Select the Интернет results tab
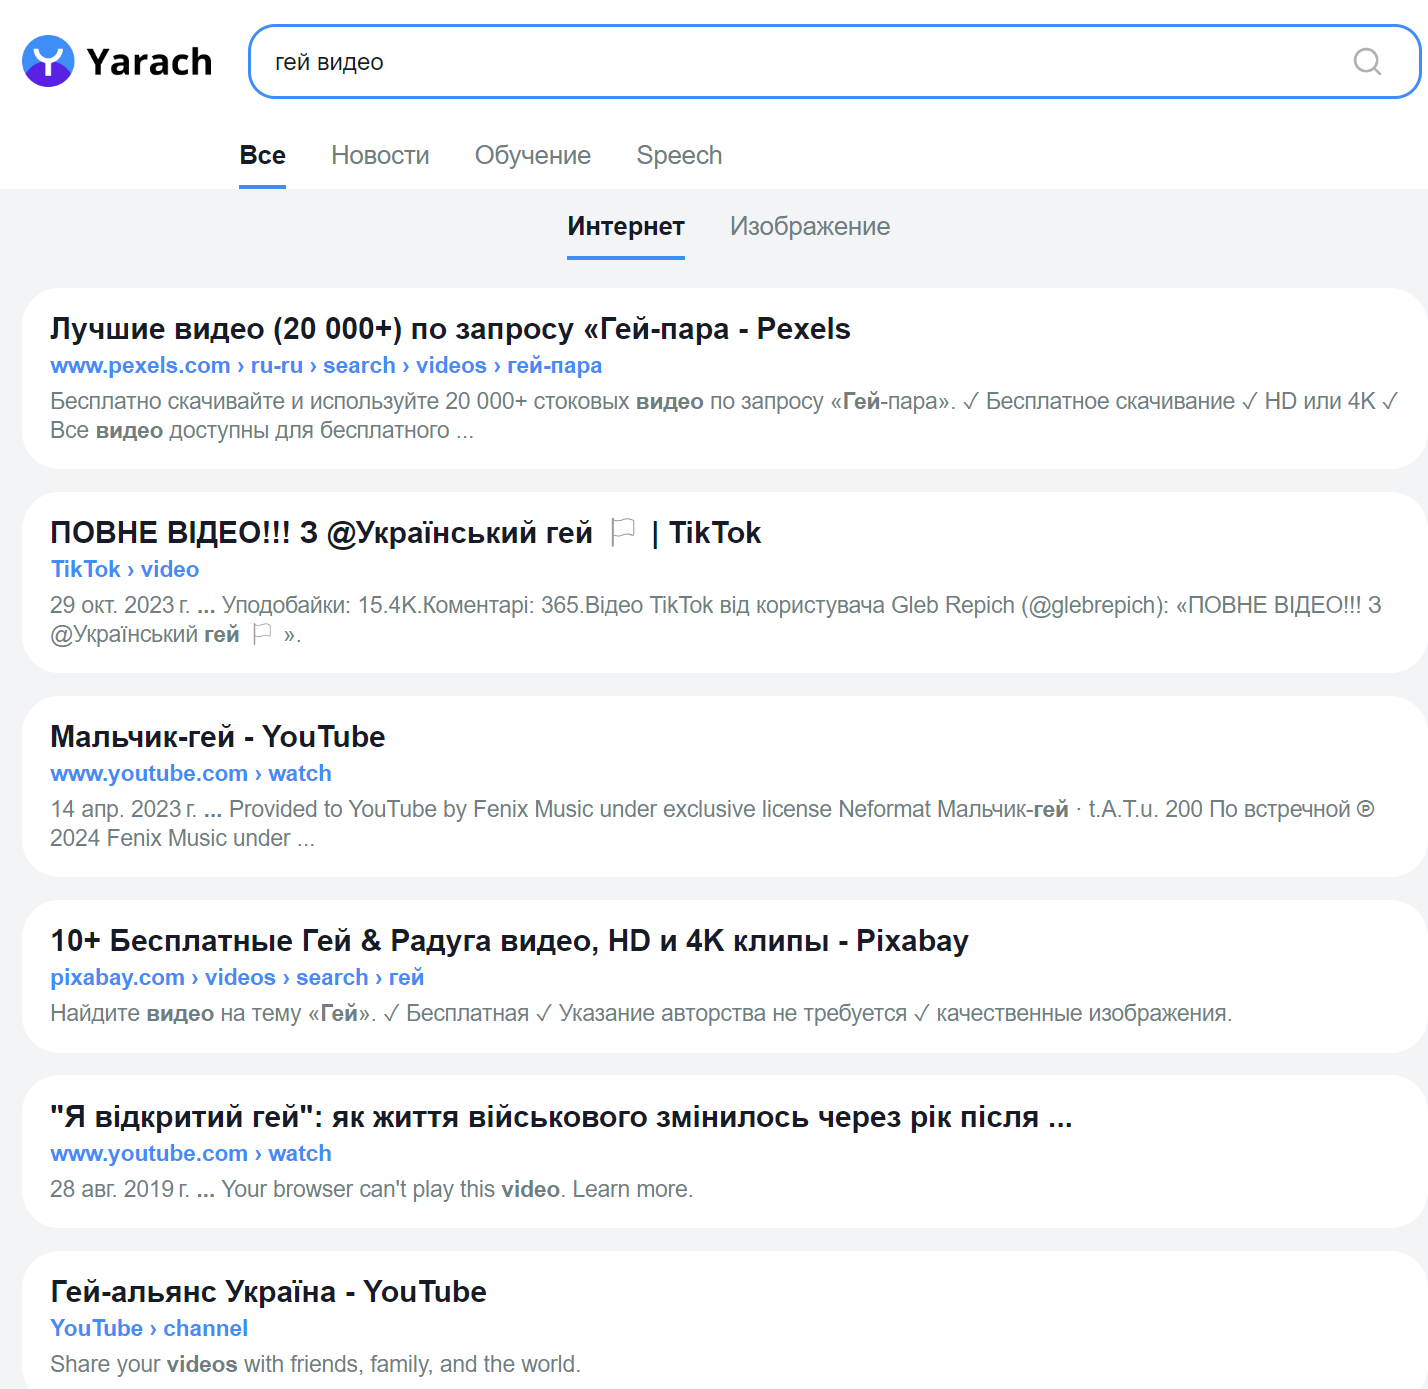Image resolution: width=1428 pixels, height=1389 pixels. 625,227
